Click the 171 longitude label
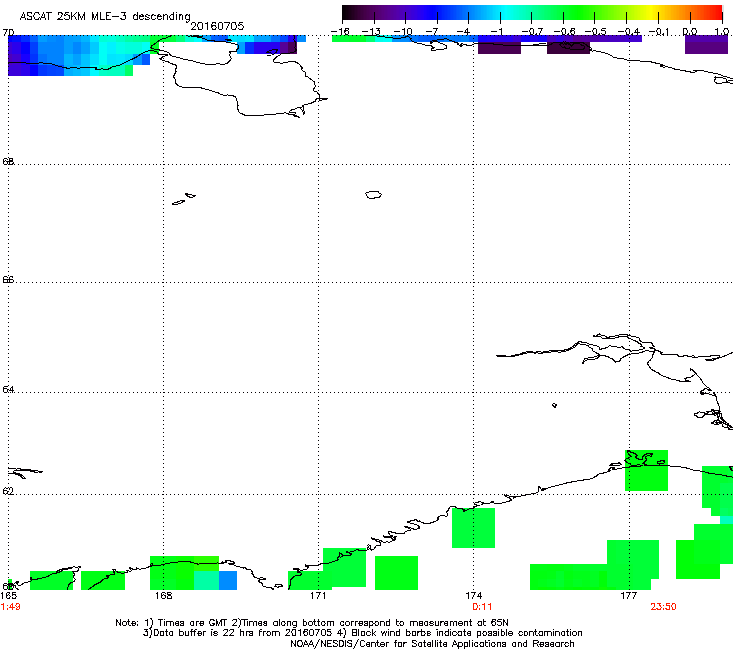This screenshot has height=650, width=740. coord(318,596)
